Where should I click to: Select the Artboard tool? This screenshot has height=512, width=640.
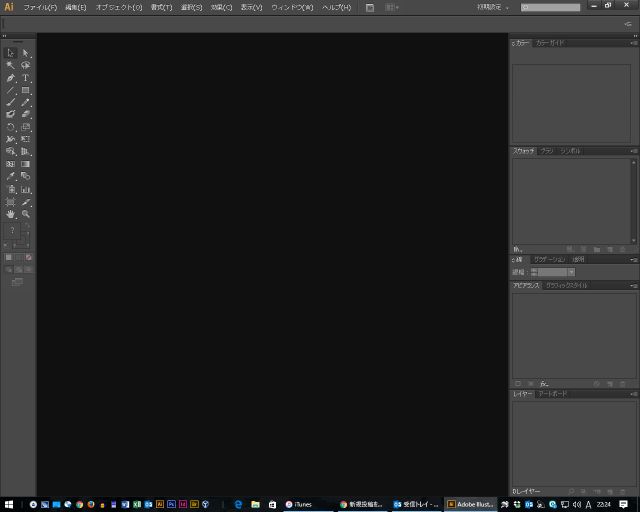11,202
